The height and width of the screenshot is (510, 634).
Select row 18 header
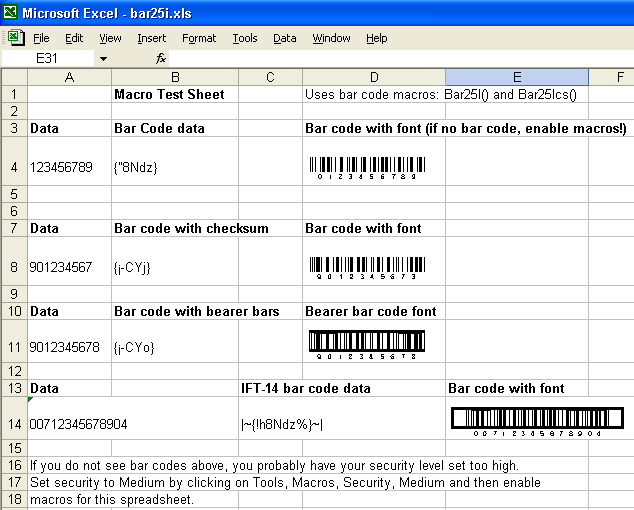pos(14,499)
